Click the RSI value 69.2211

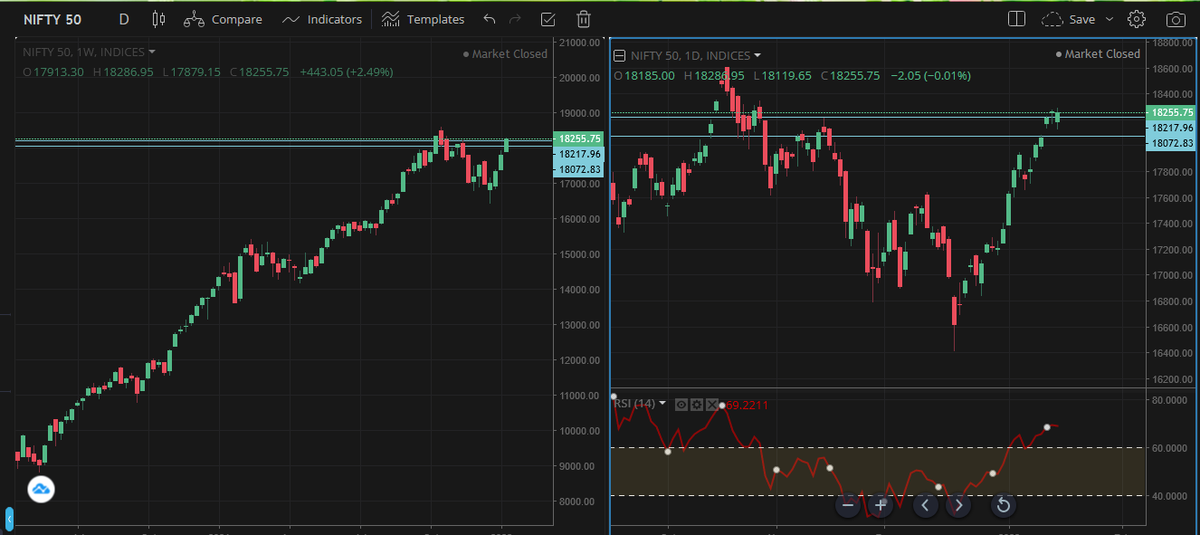[746, 404]
